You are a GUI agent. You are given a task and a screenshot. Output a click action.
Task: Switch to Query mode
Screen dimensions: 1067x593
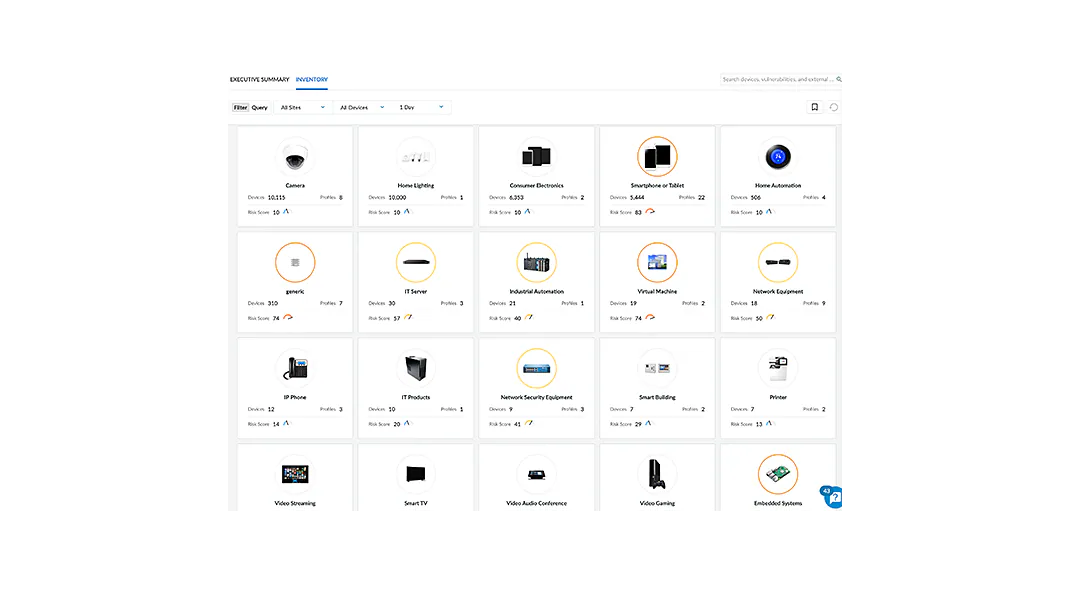259,108
